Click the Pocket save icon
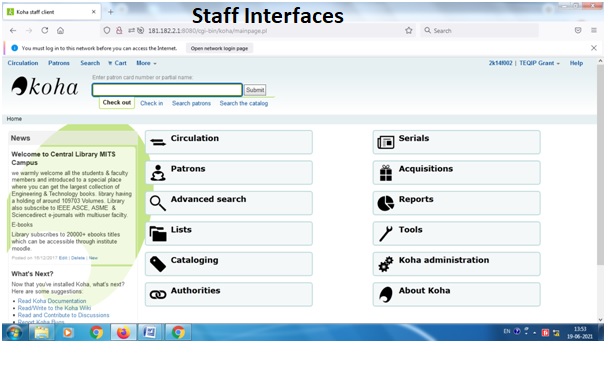 (x=578, y=31)
